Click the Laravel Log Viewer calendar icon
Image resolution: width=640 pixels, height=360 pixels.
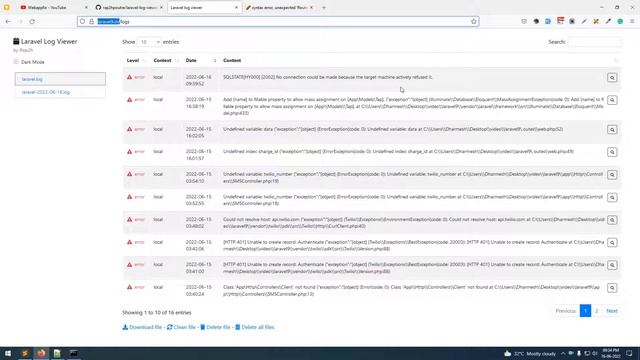point(16,41)
